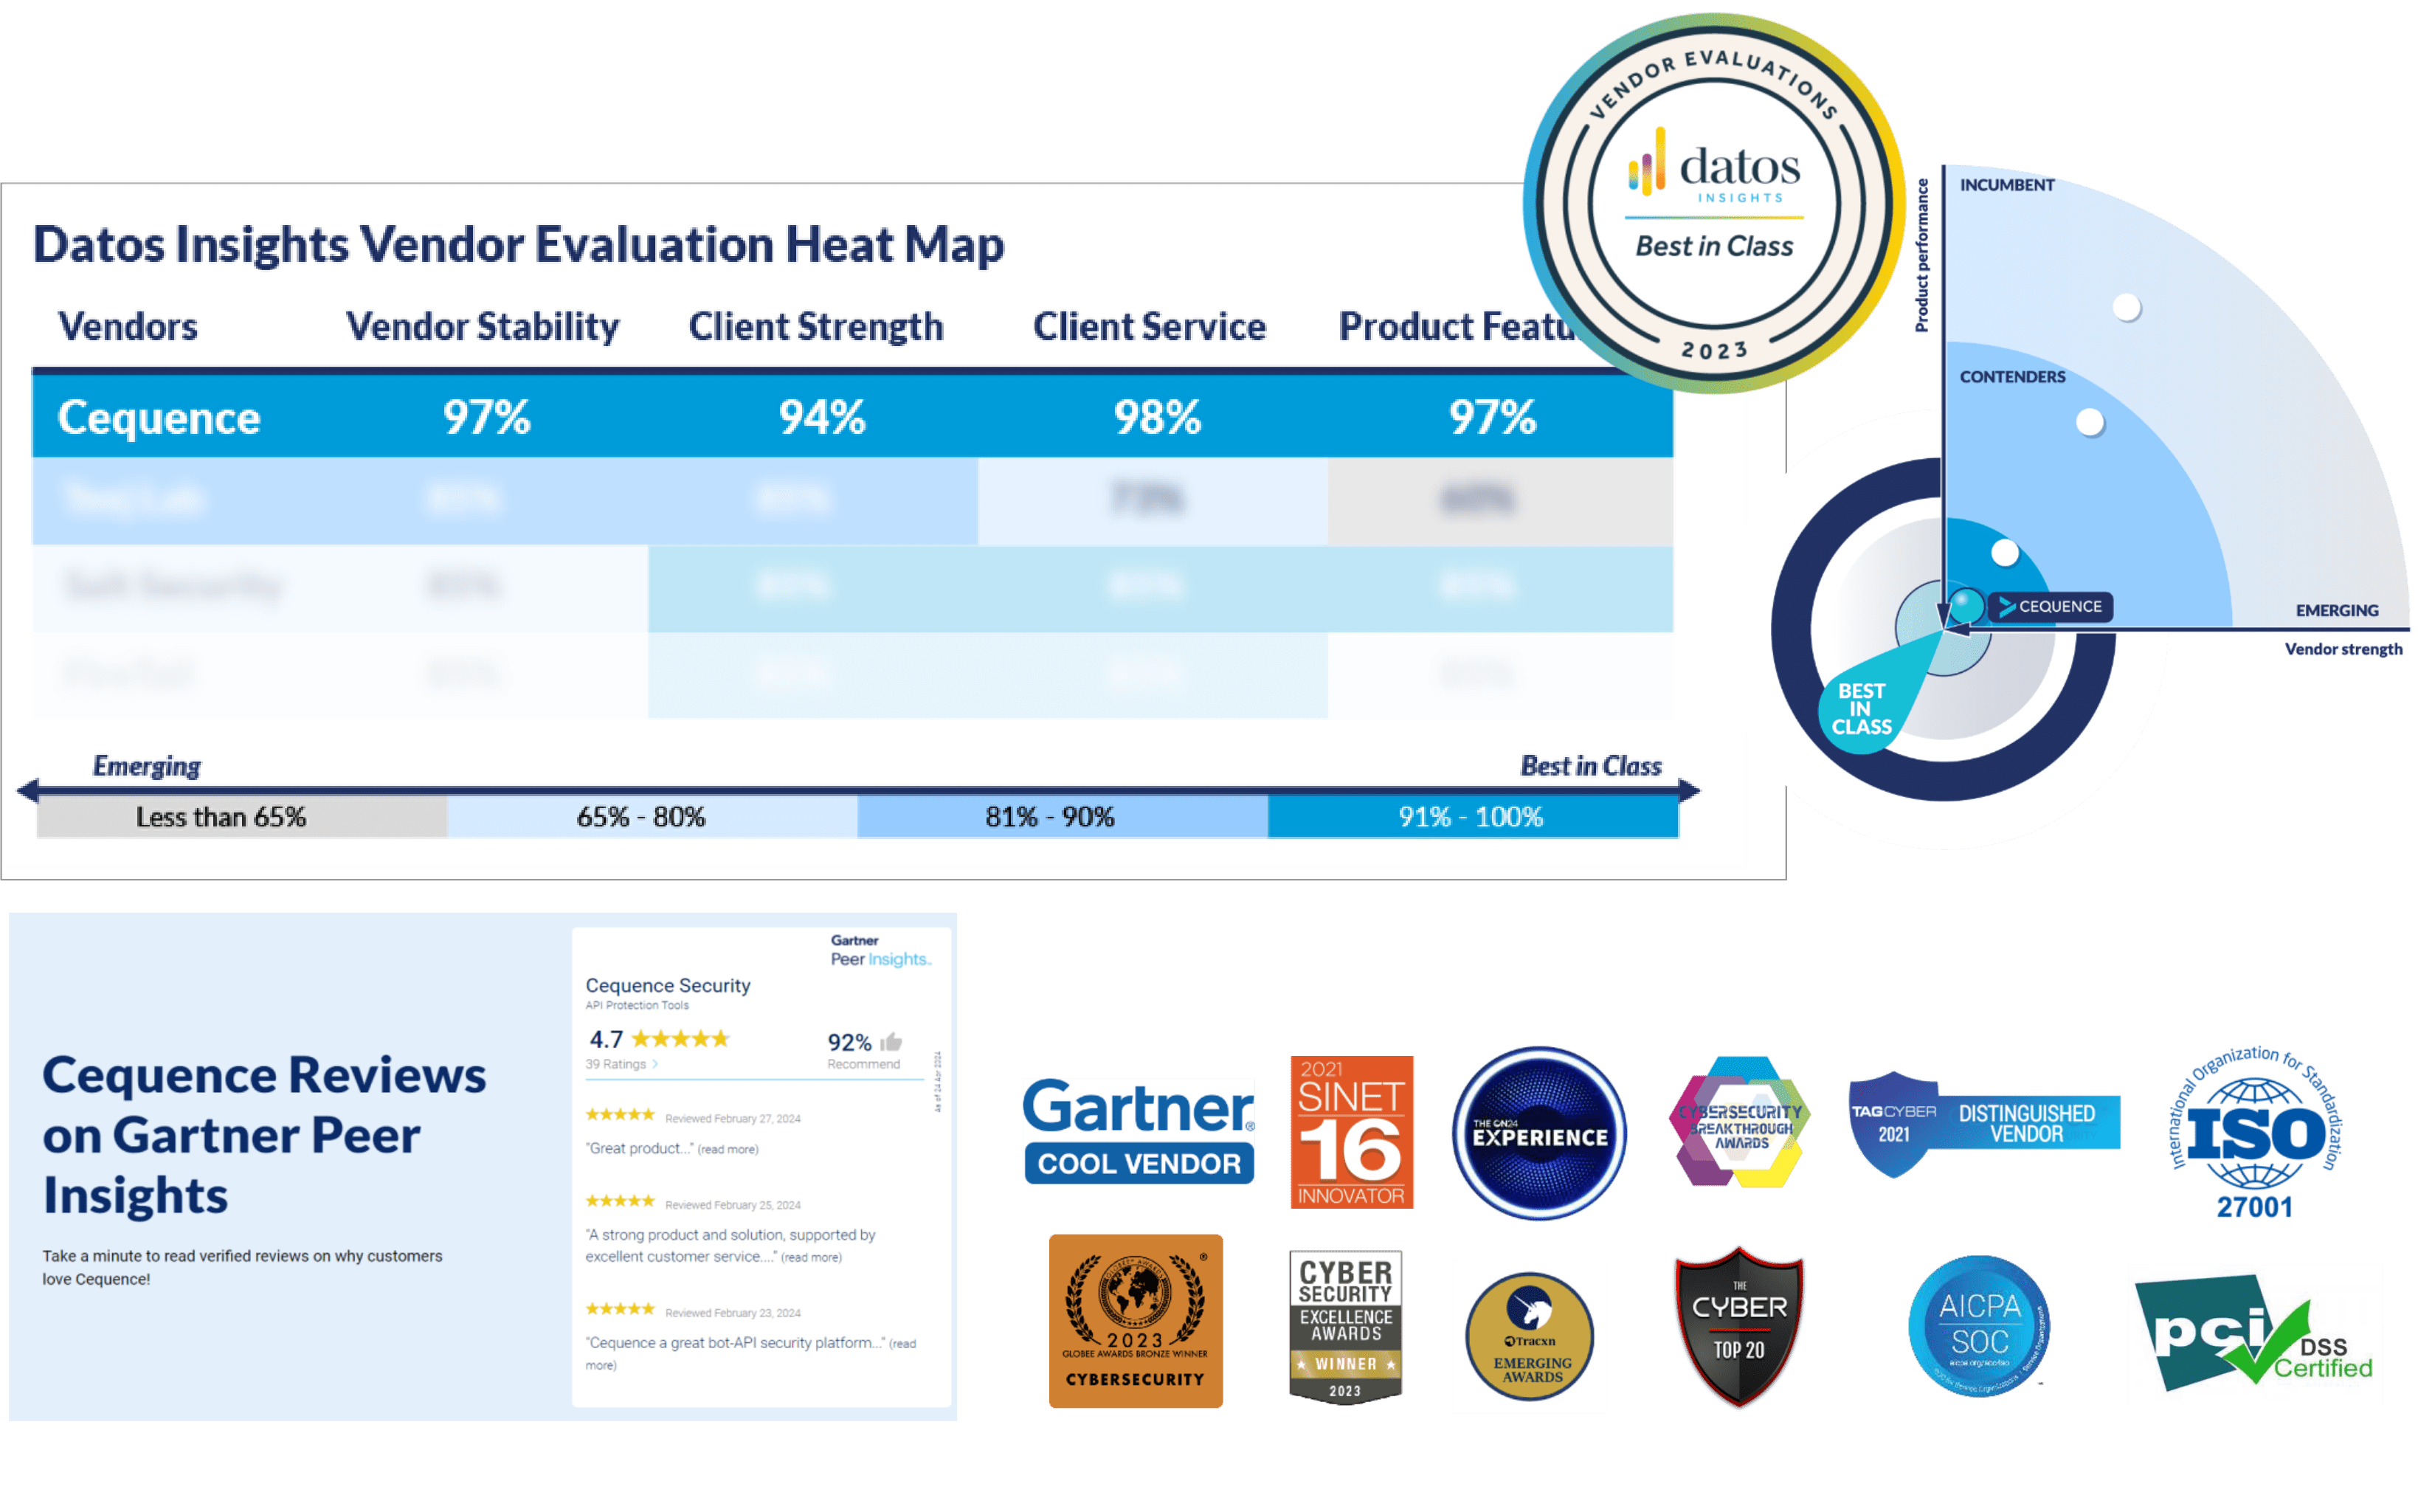Click Cequence's 94% Client Strength cell
This screenshot has height=1512, width=2418.
pyautogui.click(x=822, y=417)
